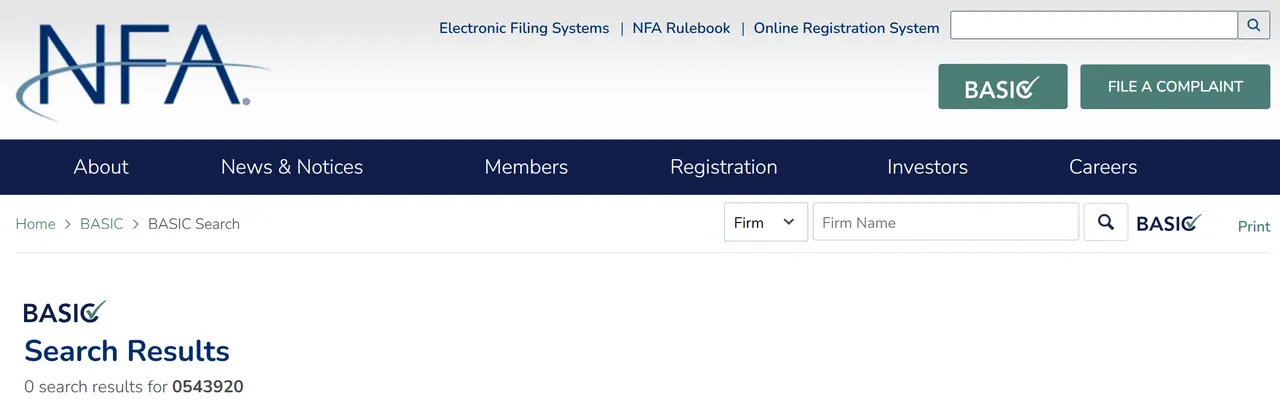1280x404 pixels.
Task: Open Online Registration System link
Action: pyautogui.click(x=846, y=28)
